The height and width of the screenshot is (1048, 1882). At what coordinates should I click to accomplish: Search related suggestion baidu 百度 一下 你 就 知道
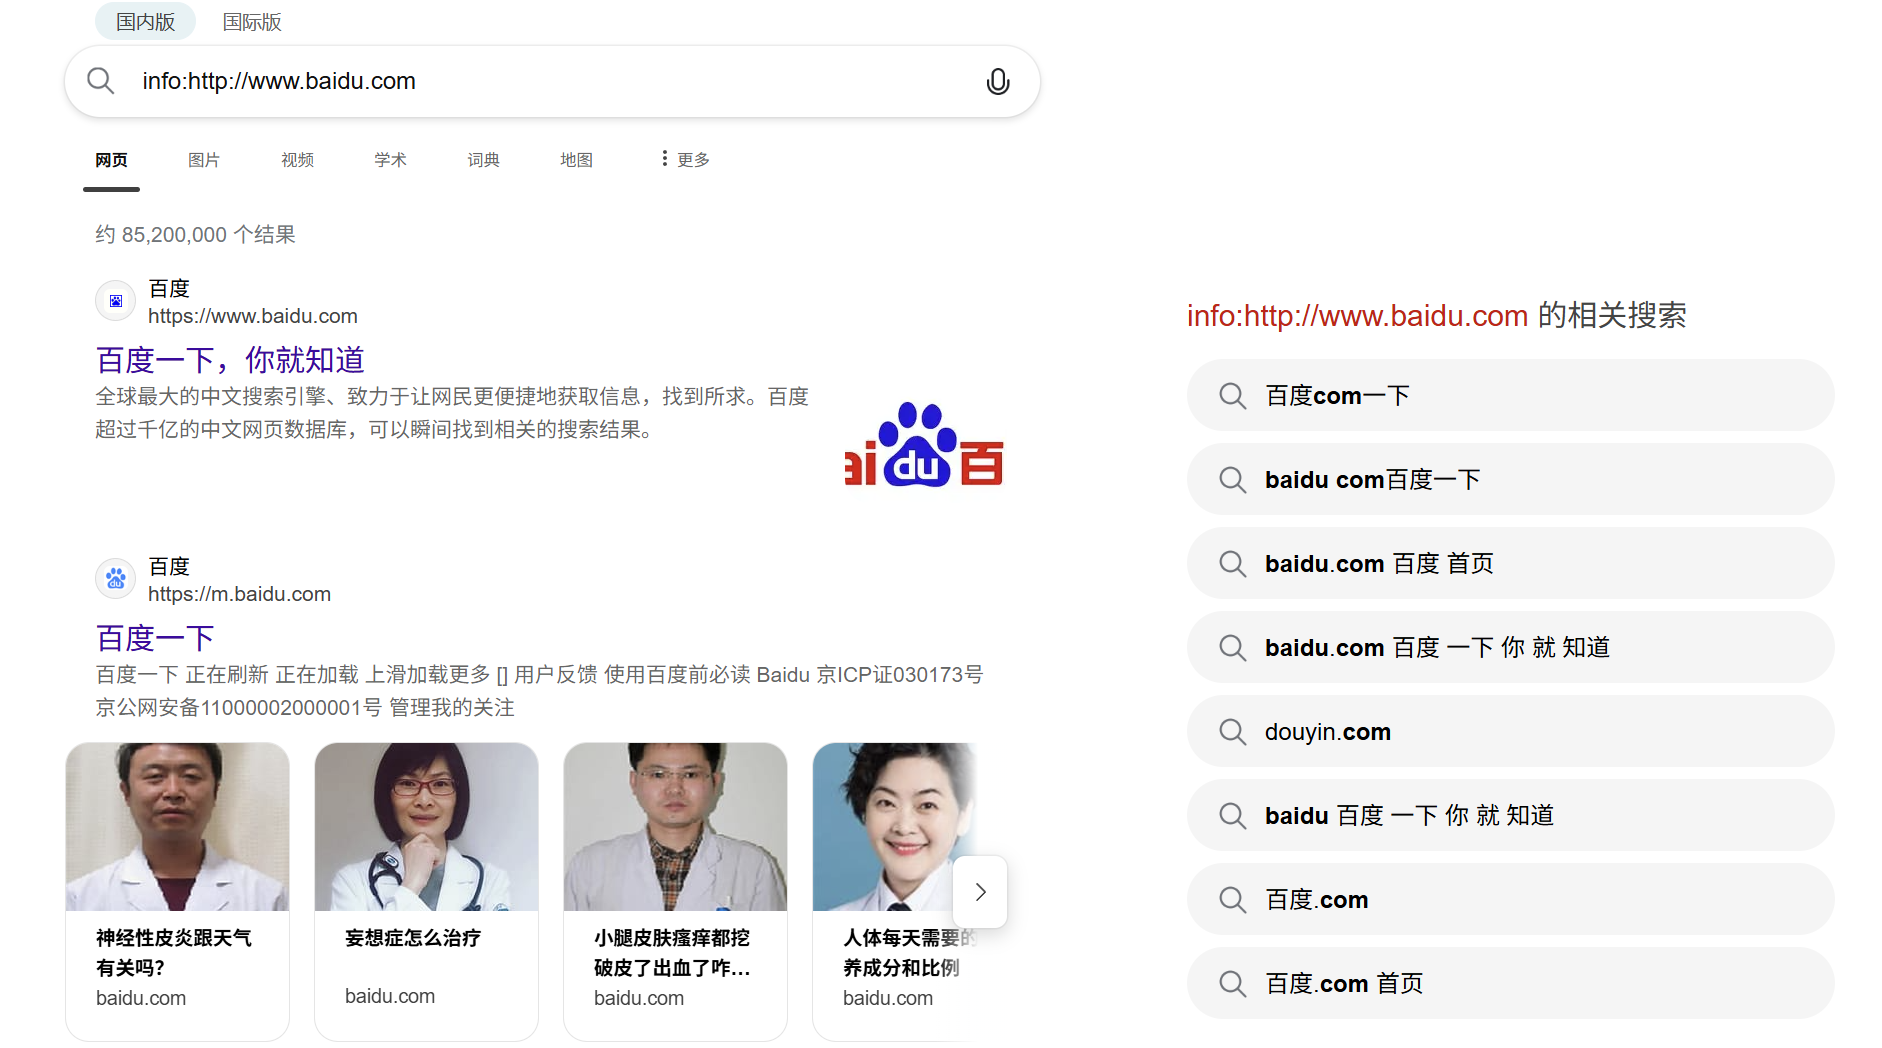coord(1510,816)
